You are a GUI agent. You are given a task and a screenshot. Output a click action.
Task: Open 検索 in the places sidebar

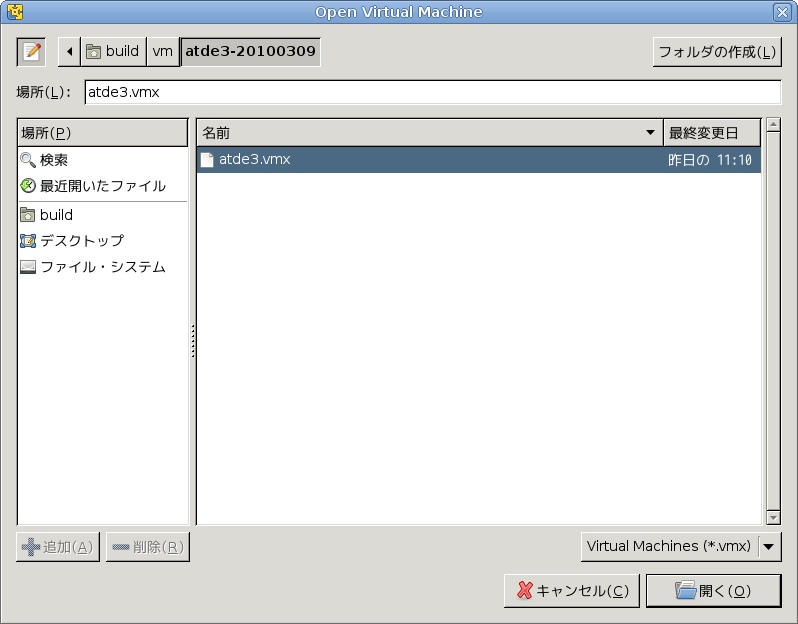(x=103, y=160)
